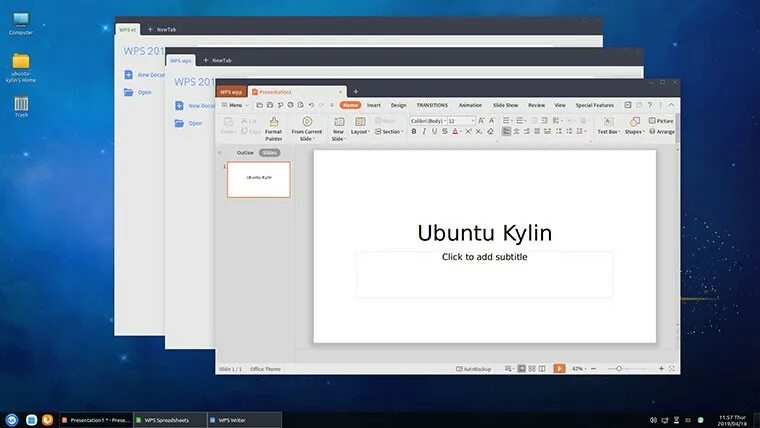Click the zoom in plus button
The height and width of the screenshot is (428, 760).
tap(661, 369)
